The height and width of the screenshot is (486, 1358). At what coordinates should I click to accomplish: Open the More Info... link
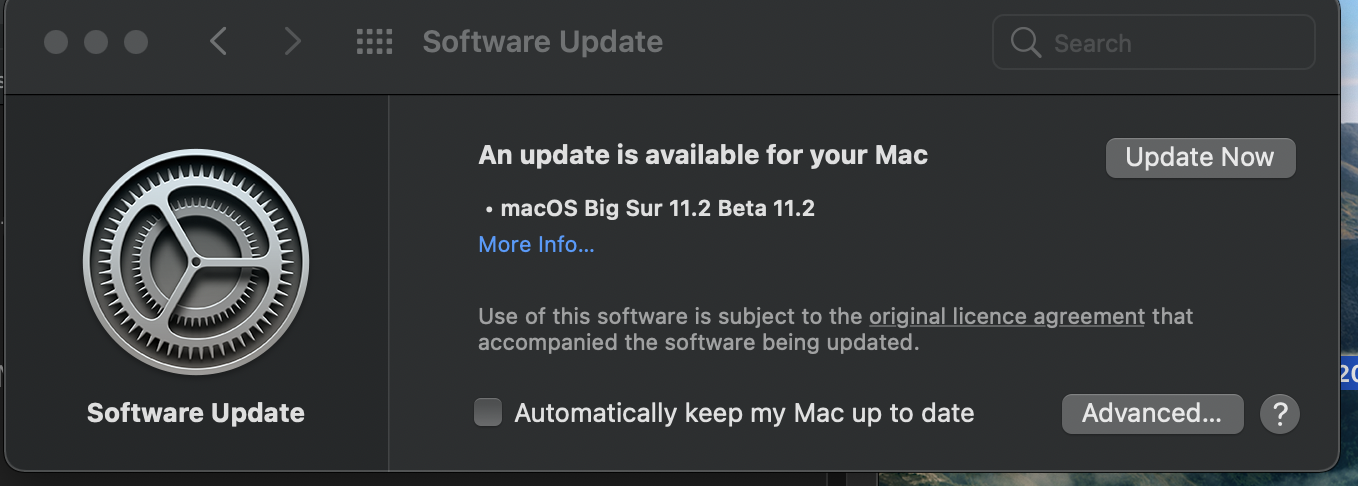(x=536, y=244)
